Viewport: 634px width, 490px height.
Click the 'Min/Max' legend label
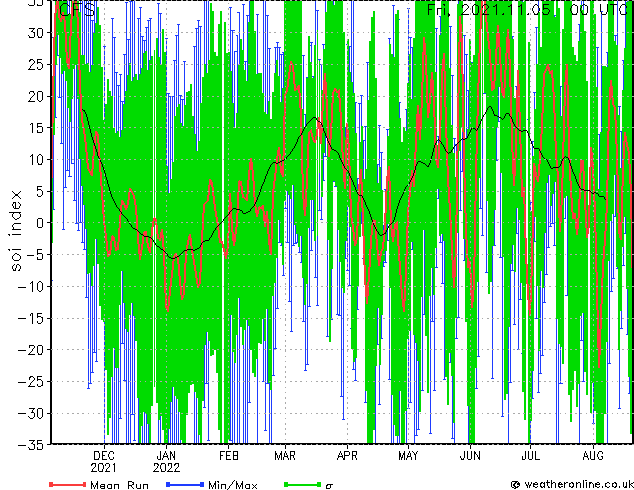[x=233, y=485]
